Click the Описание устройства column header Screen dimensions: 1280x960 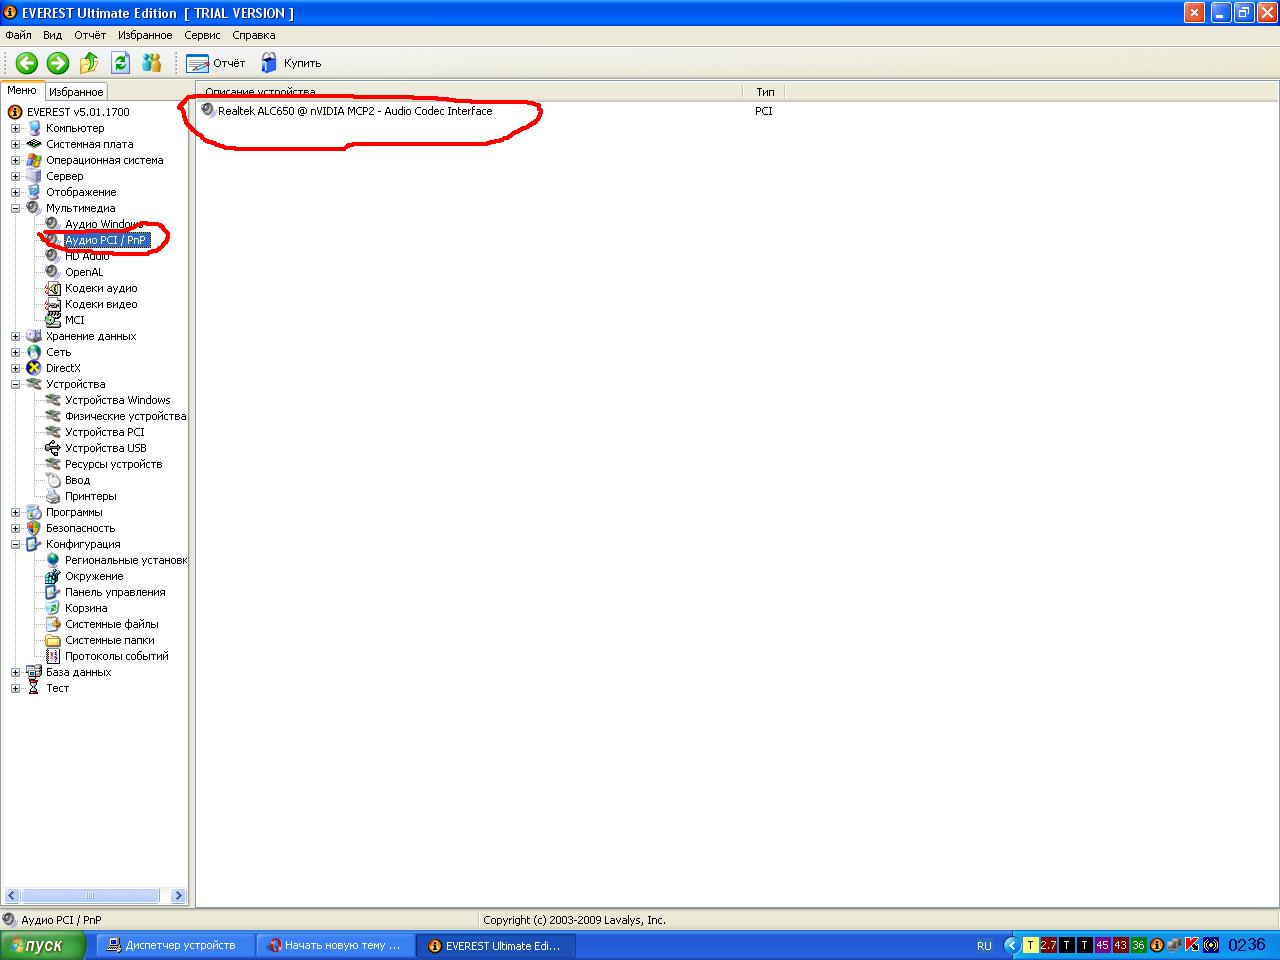click(x=470, y=92)
